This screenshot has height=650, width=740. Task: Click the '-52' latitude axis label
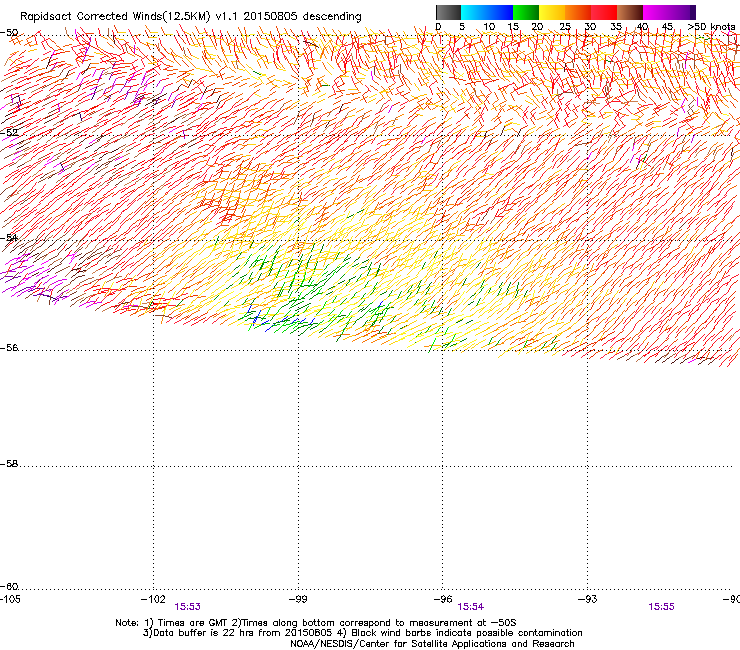click(x=9, y=133)
